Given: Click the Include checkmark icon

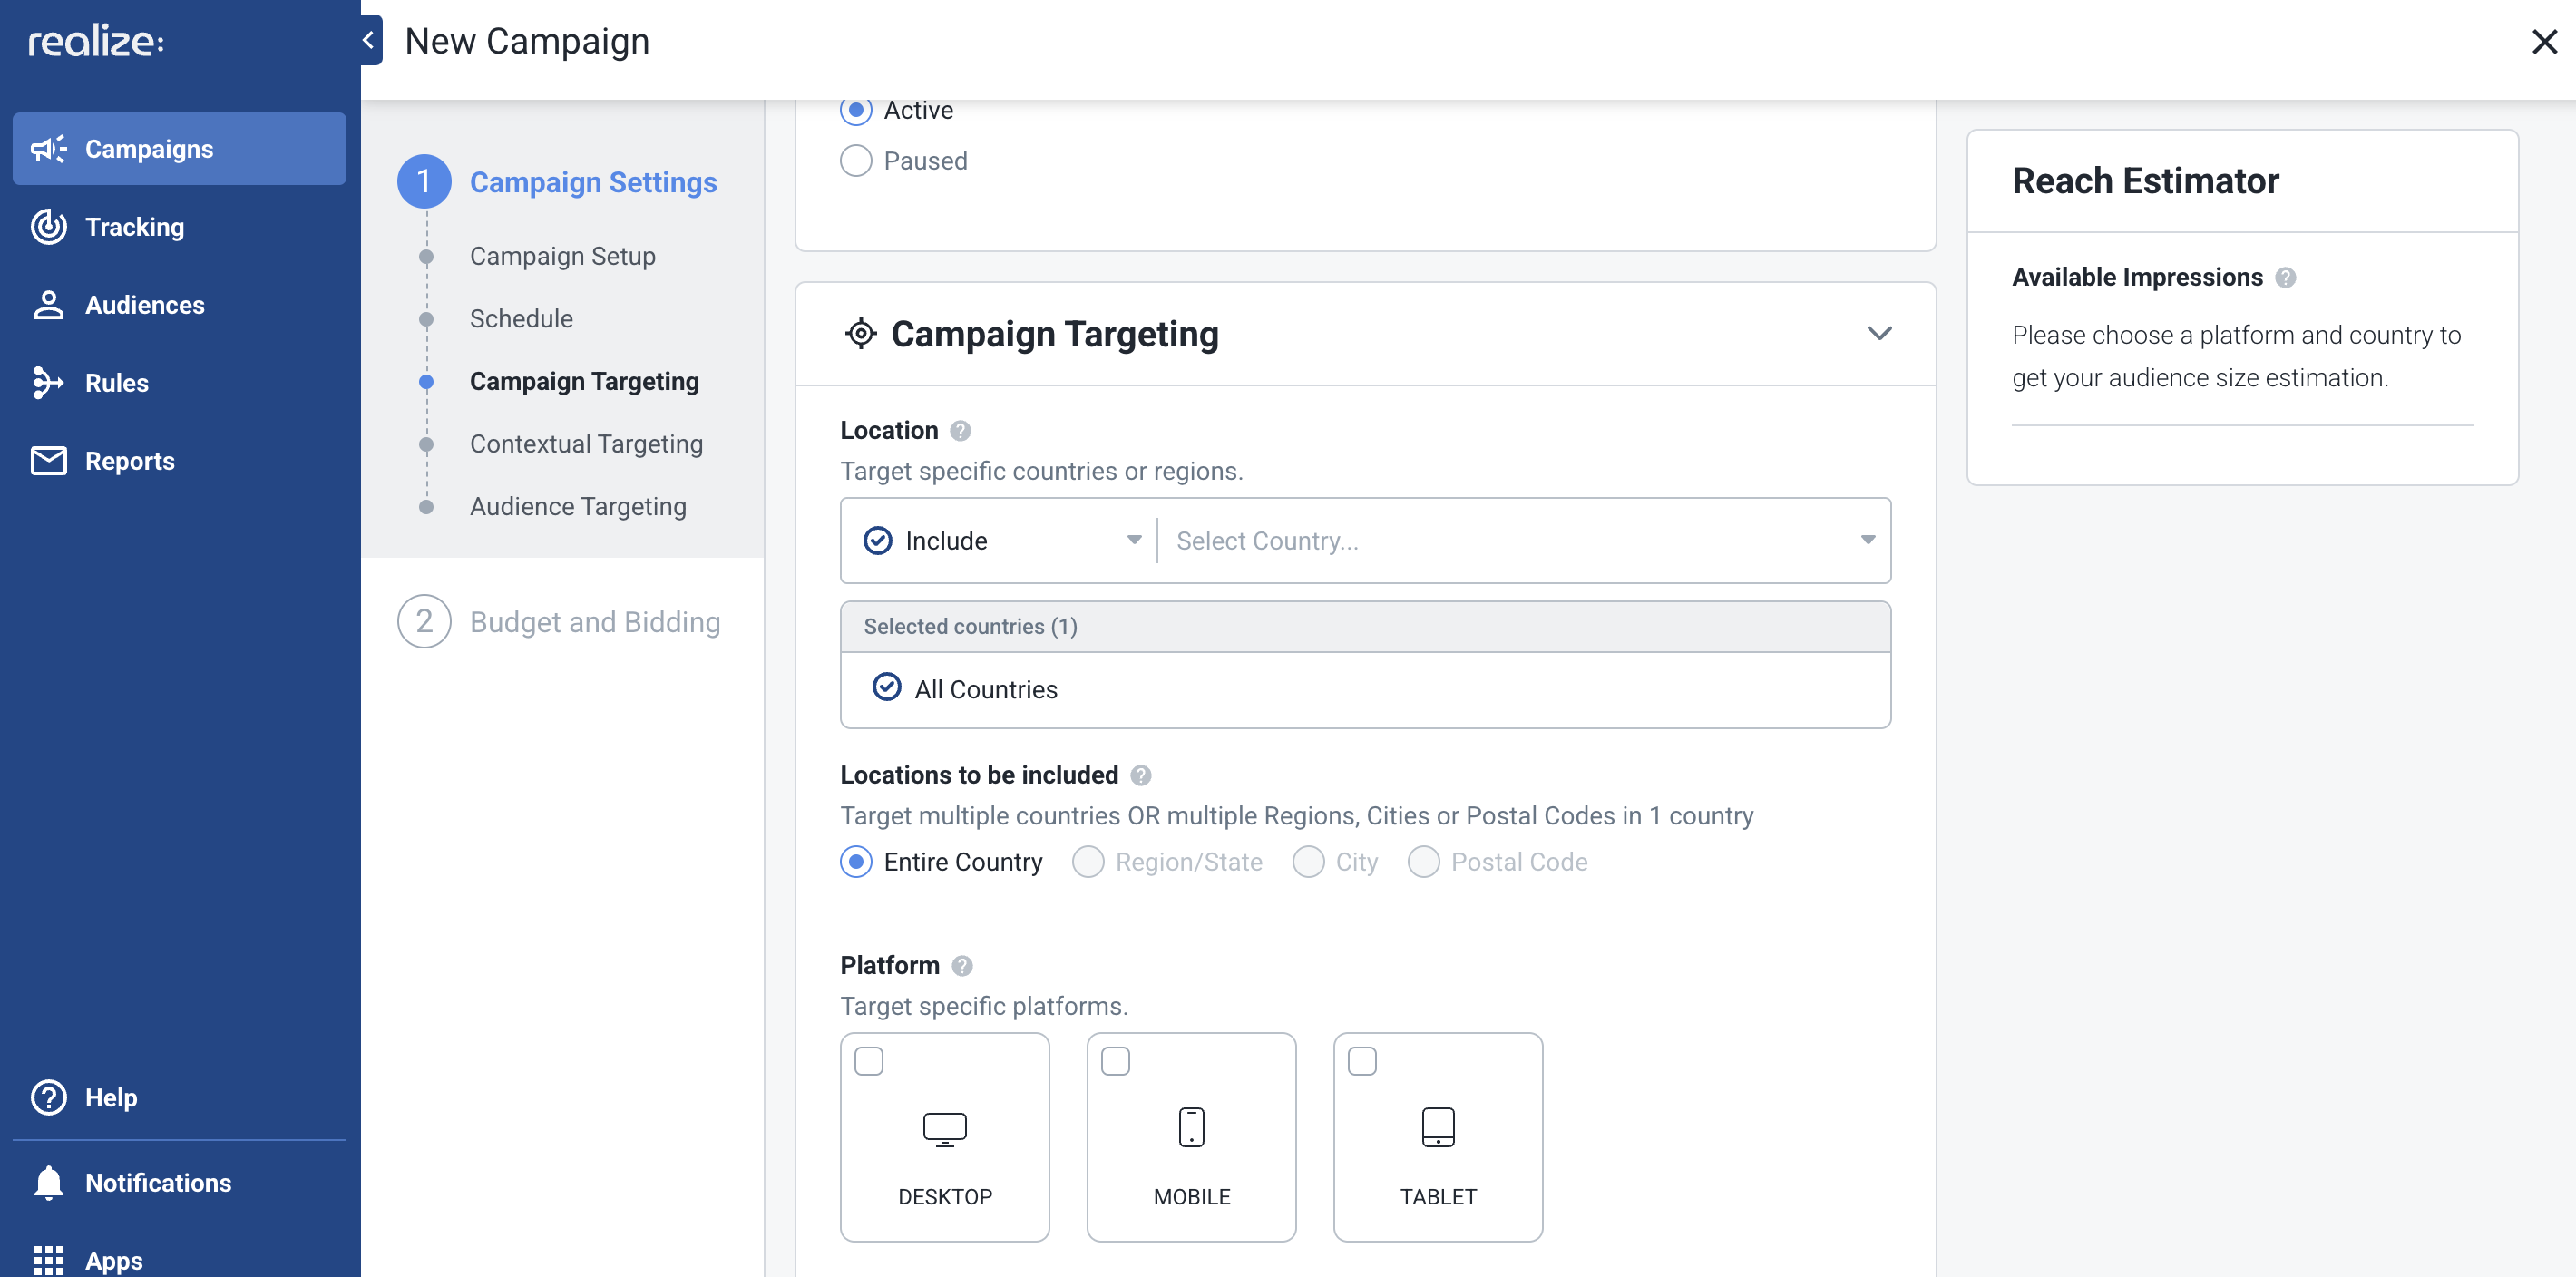Looking at the screenshot, I should coord(877,540).
